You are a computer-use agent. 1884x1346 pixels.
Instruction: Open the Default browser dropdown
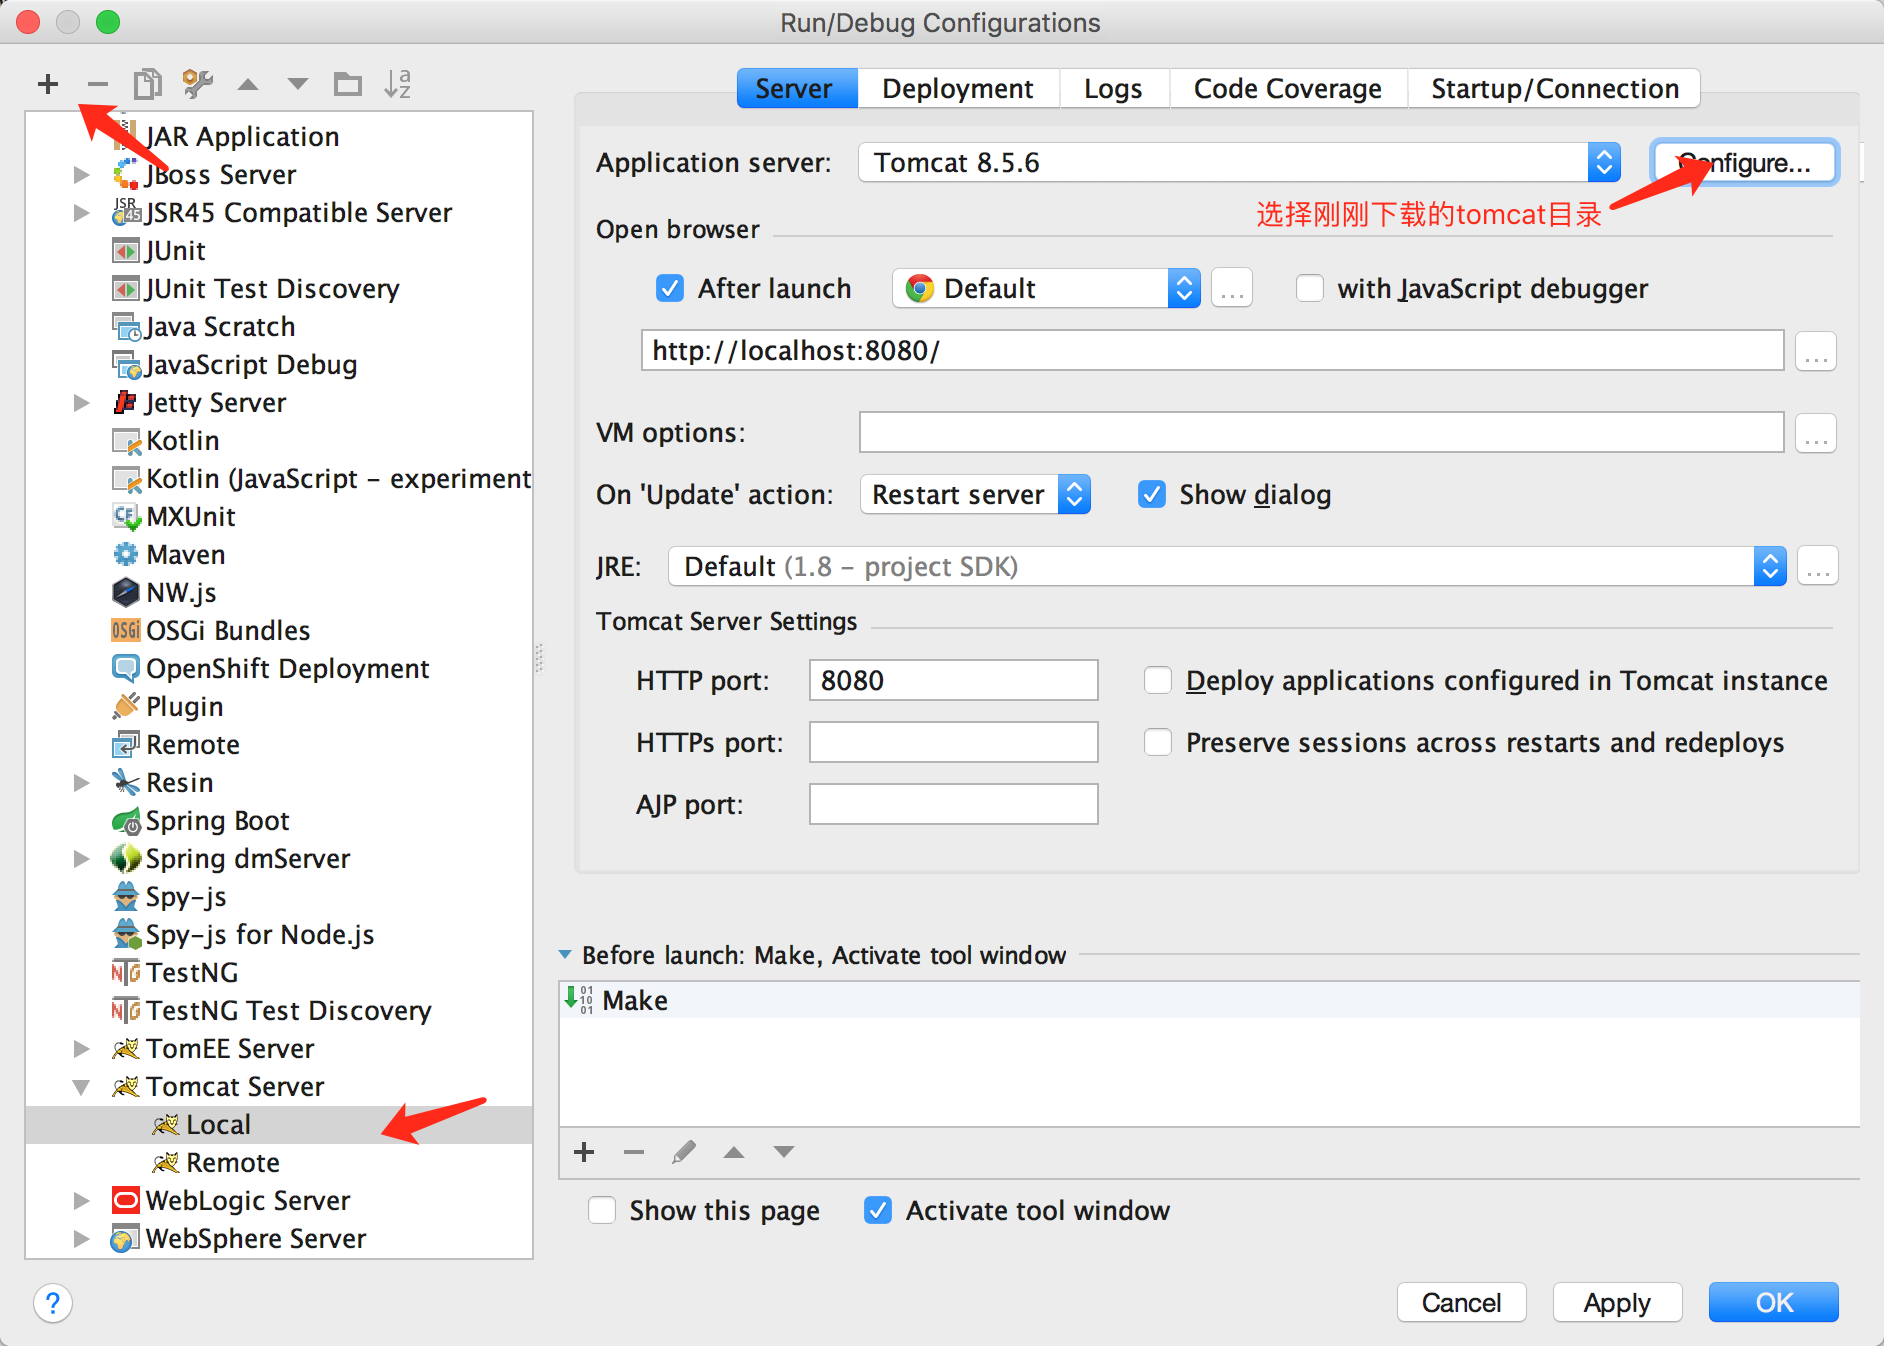click(1046, 289)
